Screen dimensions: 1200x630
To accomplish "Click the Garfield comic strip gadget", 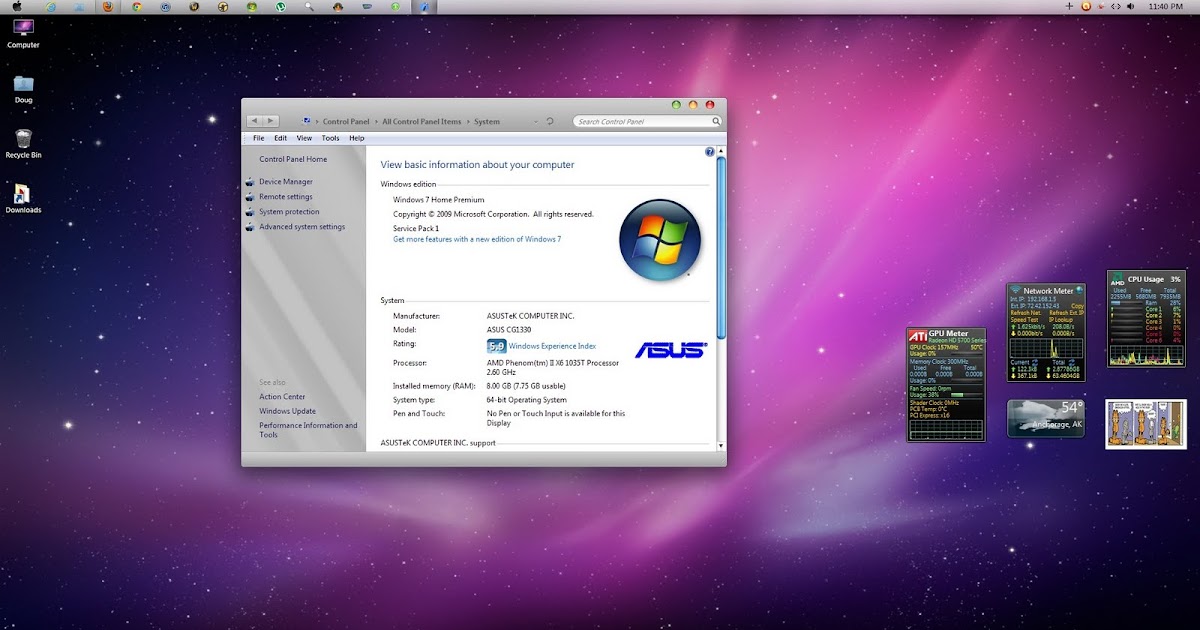I will click(x=1146, y=424).
